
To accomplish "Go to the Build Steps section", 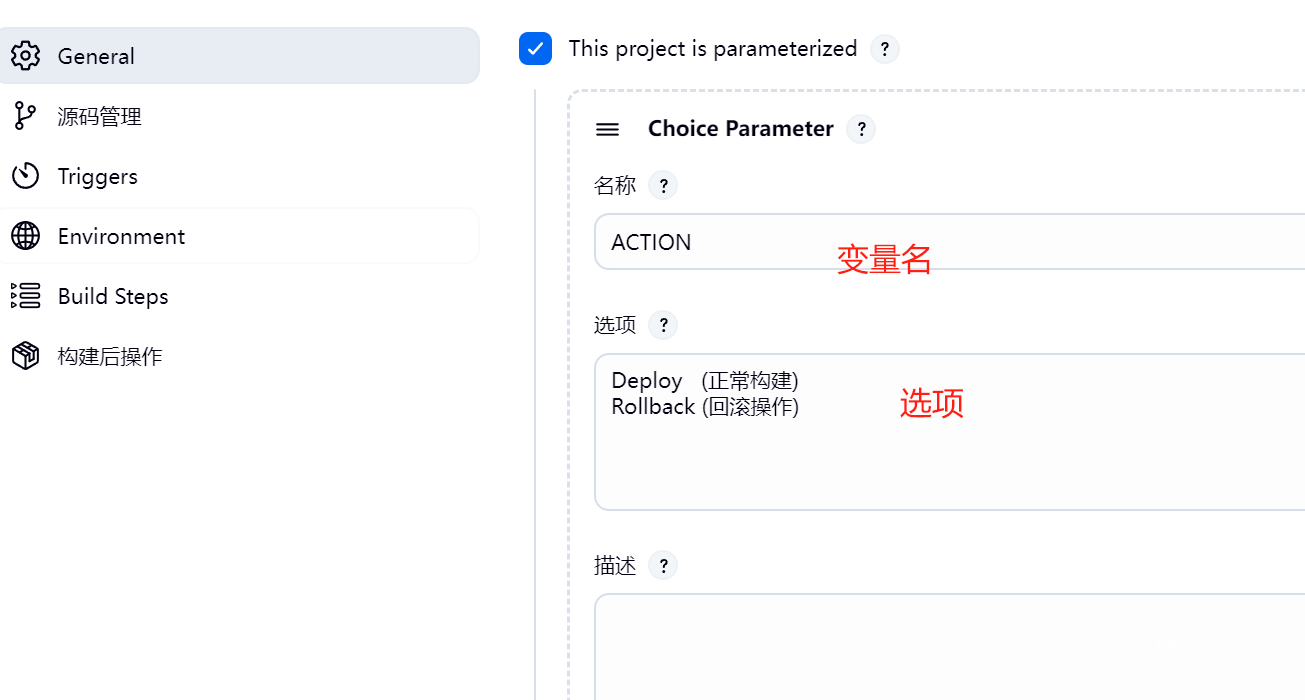I will [x=113, y=296].
